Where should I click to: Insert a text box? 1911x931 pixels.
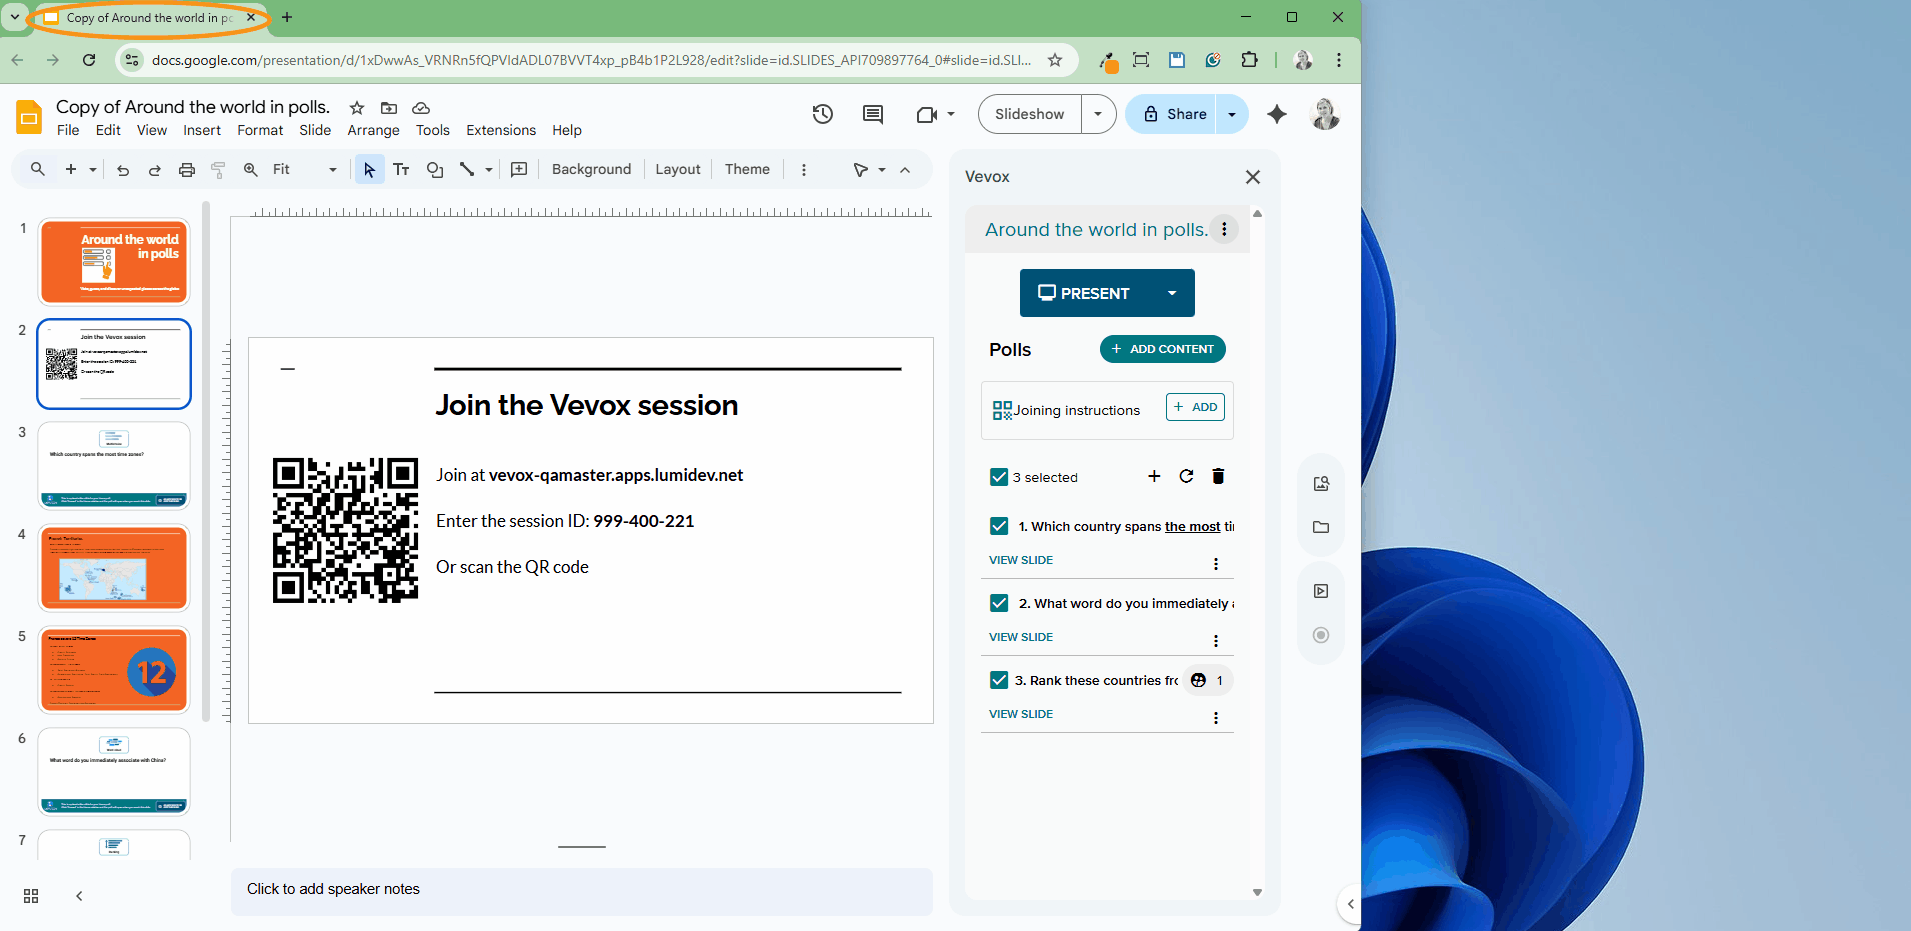401,169
